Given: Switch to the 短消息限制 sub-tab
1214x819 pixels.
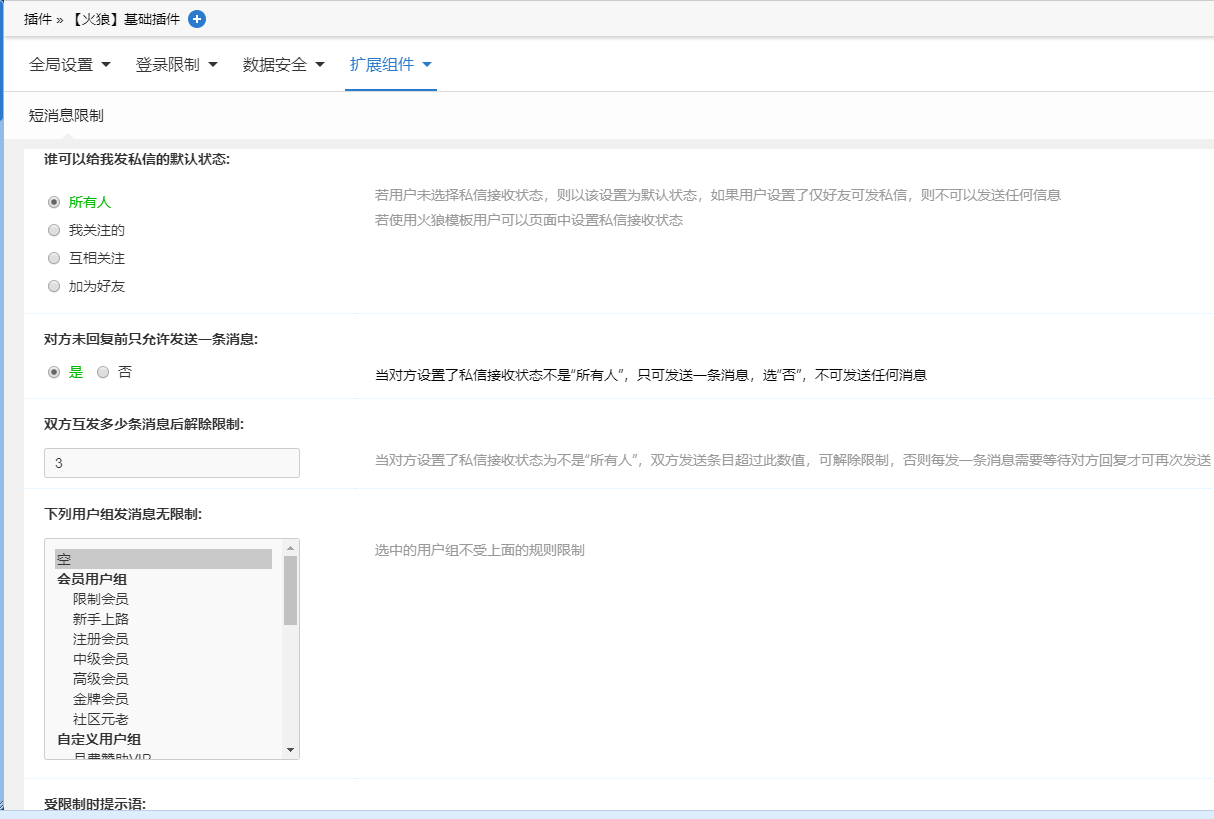Looking at the screenshot, I should (x=66, y=116).
